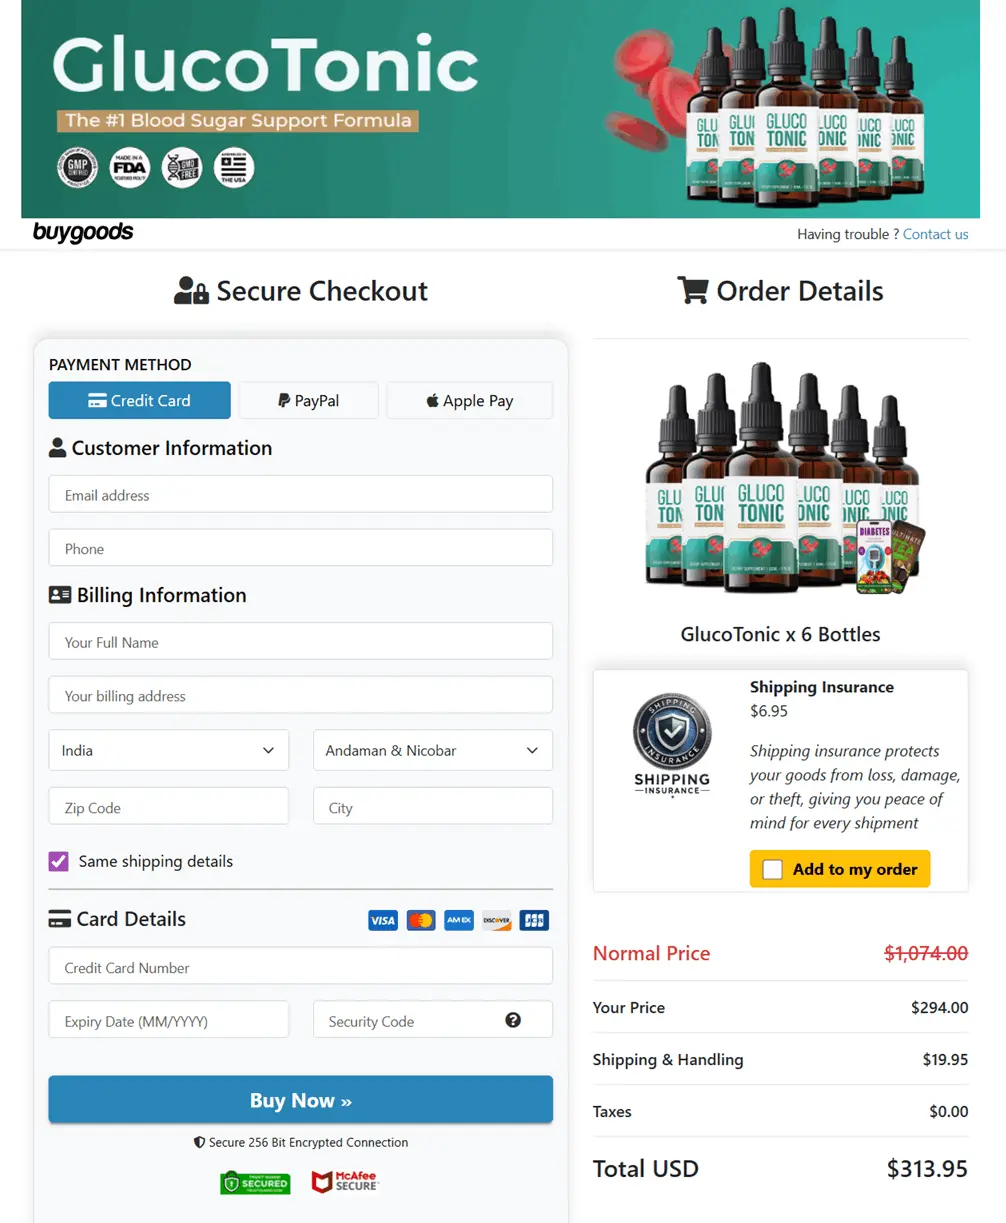Uncheck Same shipping details checkbox
This screenshot has width=1006, height=1223.
pyautogui.click(x=59, y=861)
